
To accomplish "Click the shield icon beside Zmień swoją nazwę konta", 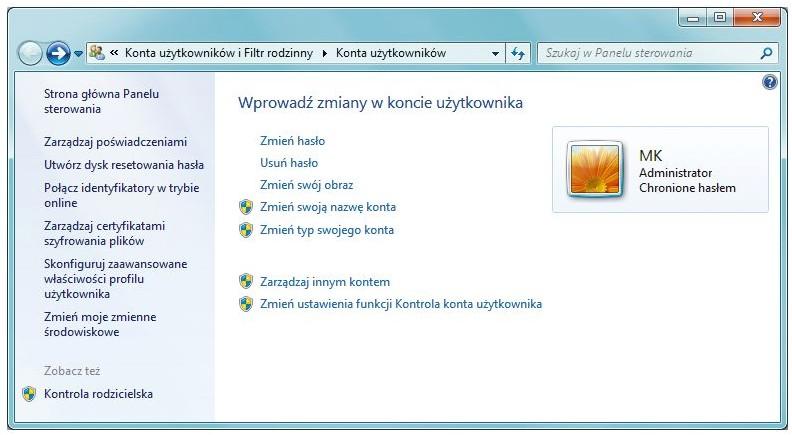I will [246, 207].
